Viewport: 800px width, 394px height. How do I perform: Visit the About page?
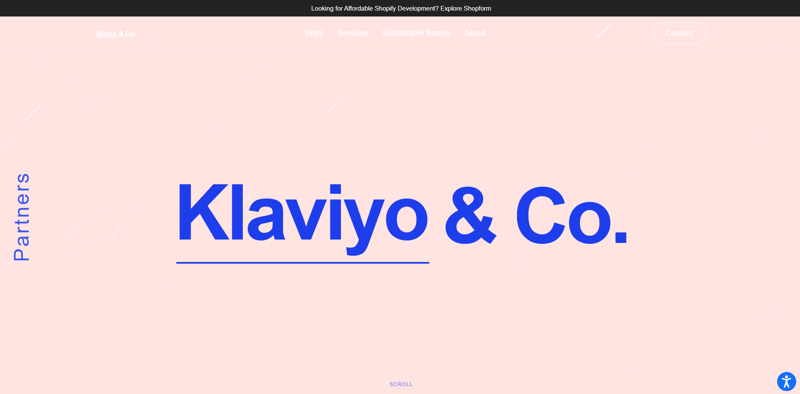coord(475,33)
